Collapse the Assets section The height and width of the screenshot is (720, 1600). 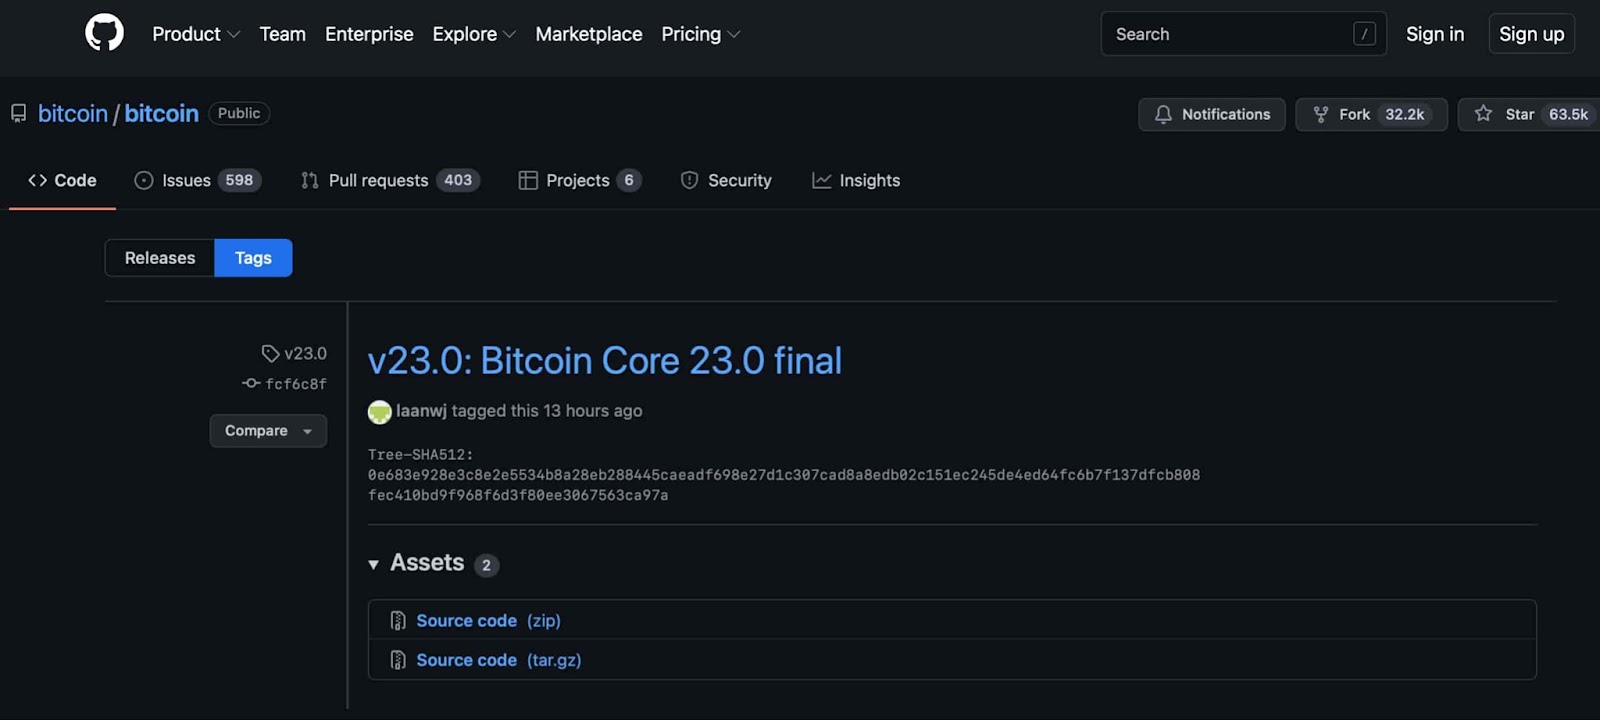pos(373,564)
